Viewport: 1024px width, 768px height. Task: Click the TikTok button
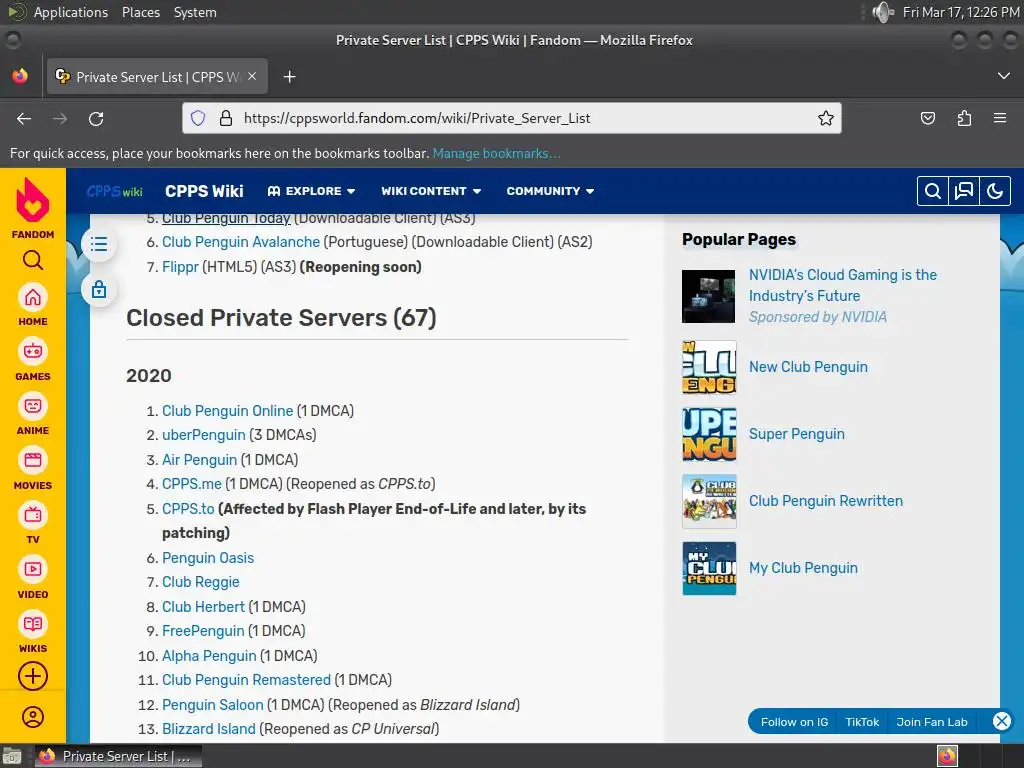point(862,722)
